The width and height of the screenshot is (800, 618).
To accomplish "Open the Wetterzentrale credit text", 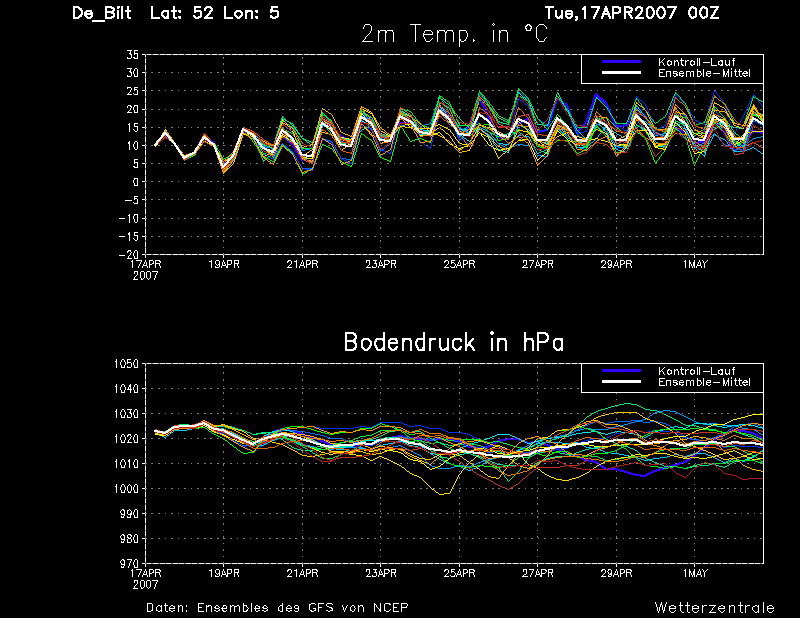I will 714,607.
